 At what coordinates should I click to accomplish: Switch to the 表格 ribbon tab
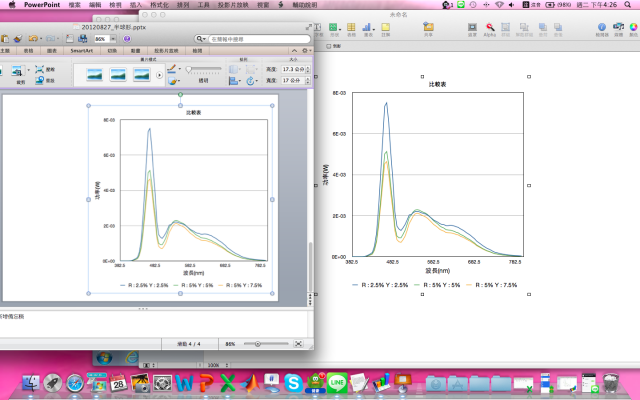[28, 51]
